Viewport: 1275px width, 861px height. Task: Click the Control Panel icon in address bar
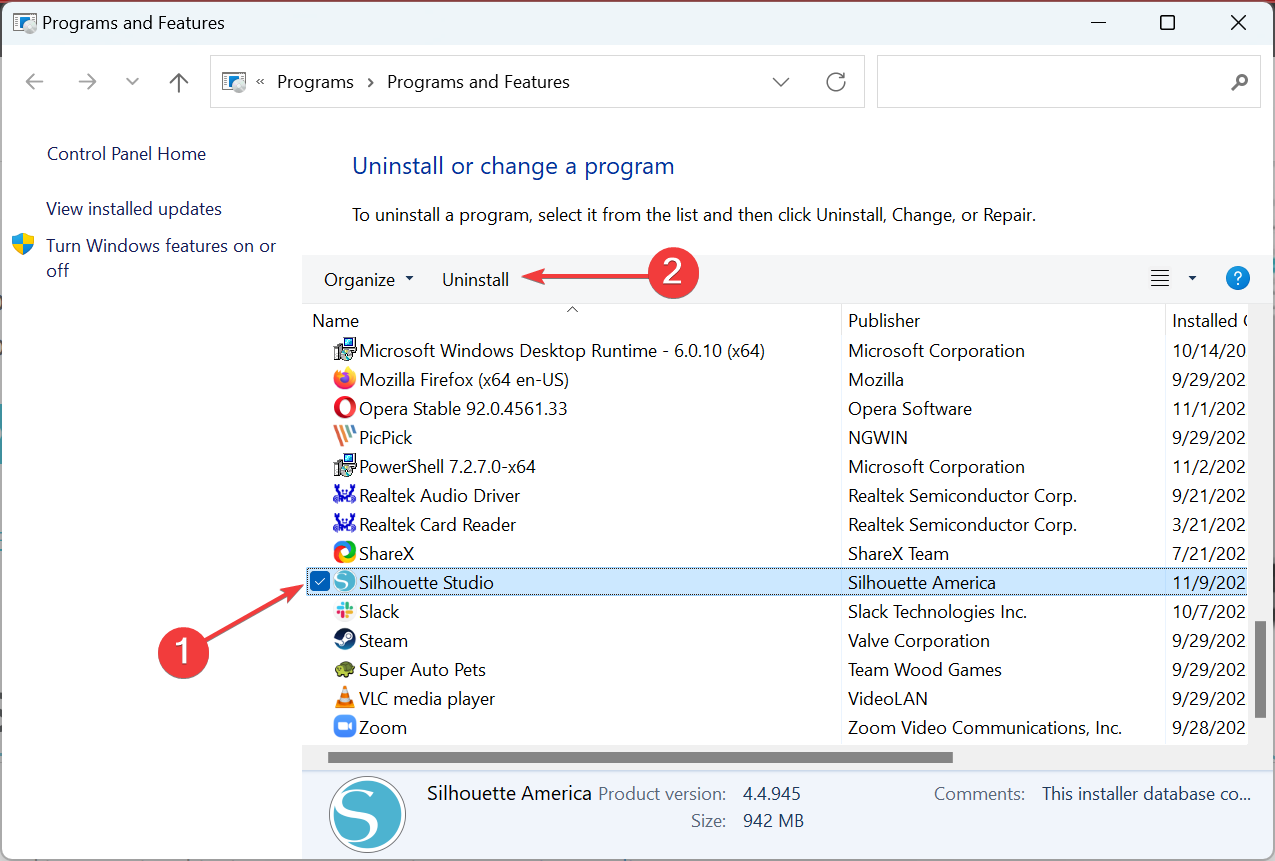click(x=234, y=82)
